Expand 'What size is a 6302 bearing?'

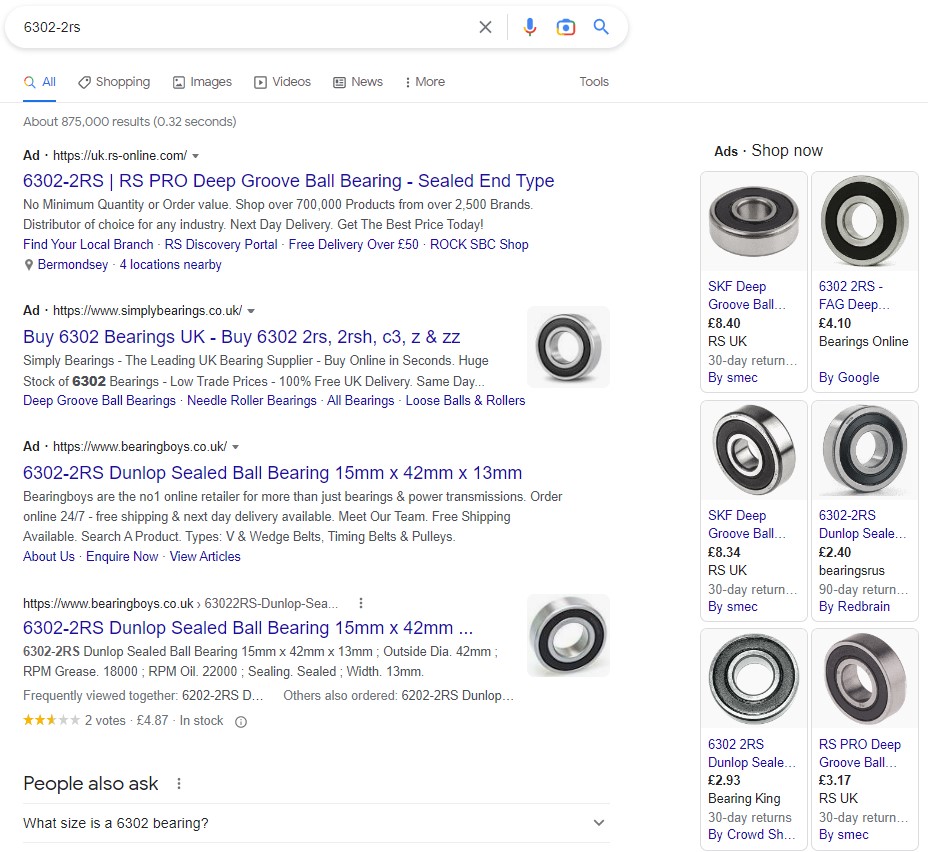(x=599, y=823)
